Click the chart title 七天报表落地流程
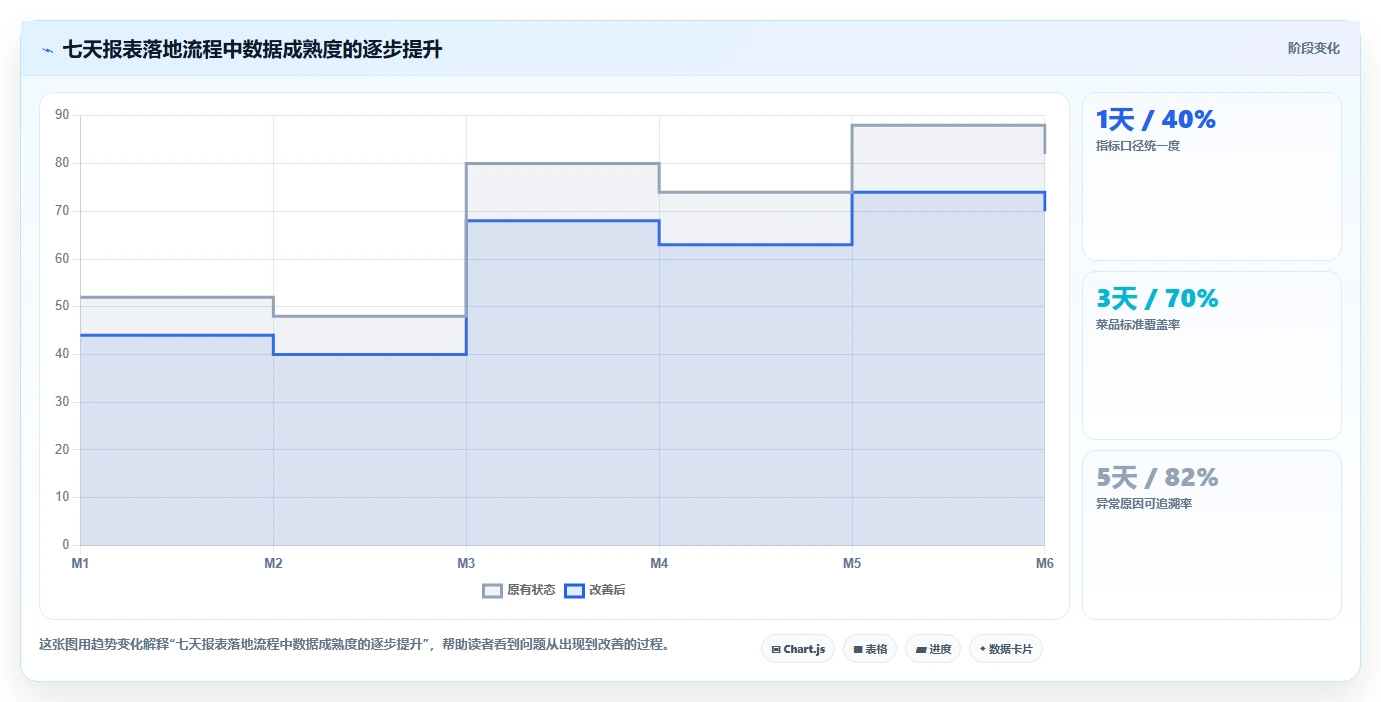 click(x=252, y=49)
